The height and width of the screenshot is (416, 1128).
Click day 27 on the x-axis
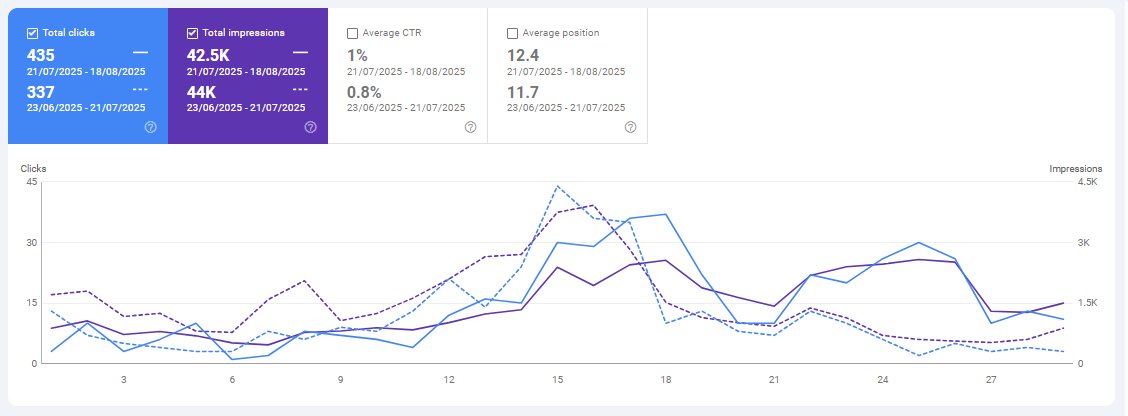(991, 379)
